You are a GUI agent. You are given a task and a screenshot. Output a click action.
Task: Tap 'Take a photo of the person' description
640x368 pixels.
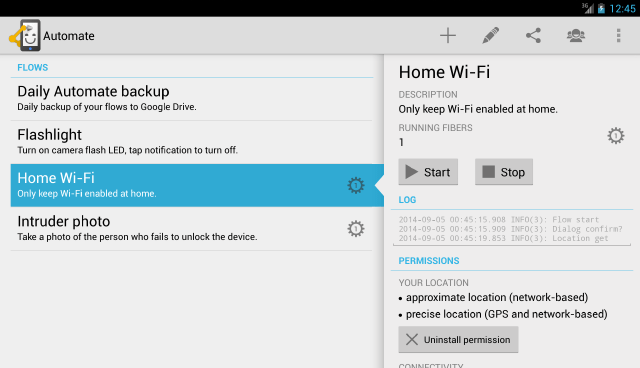point(137,237)
